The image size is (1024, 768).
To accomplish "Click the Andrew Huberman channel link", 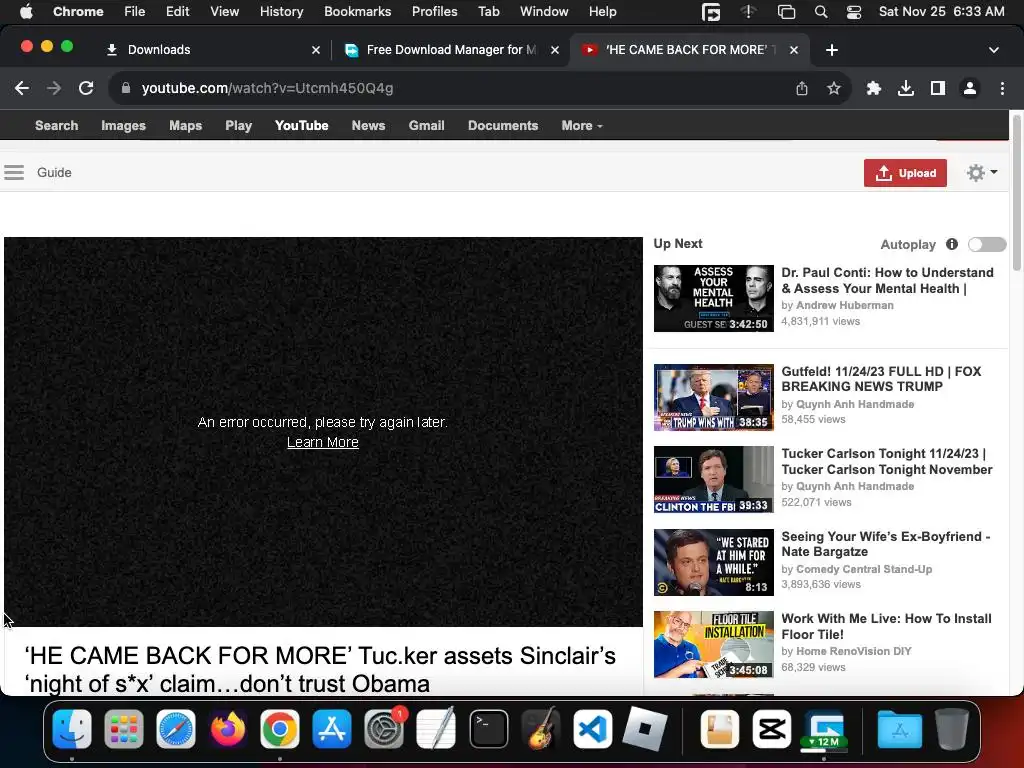I will [844, 305].
